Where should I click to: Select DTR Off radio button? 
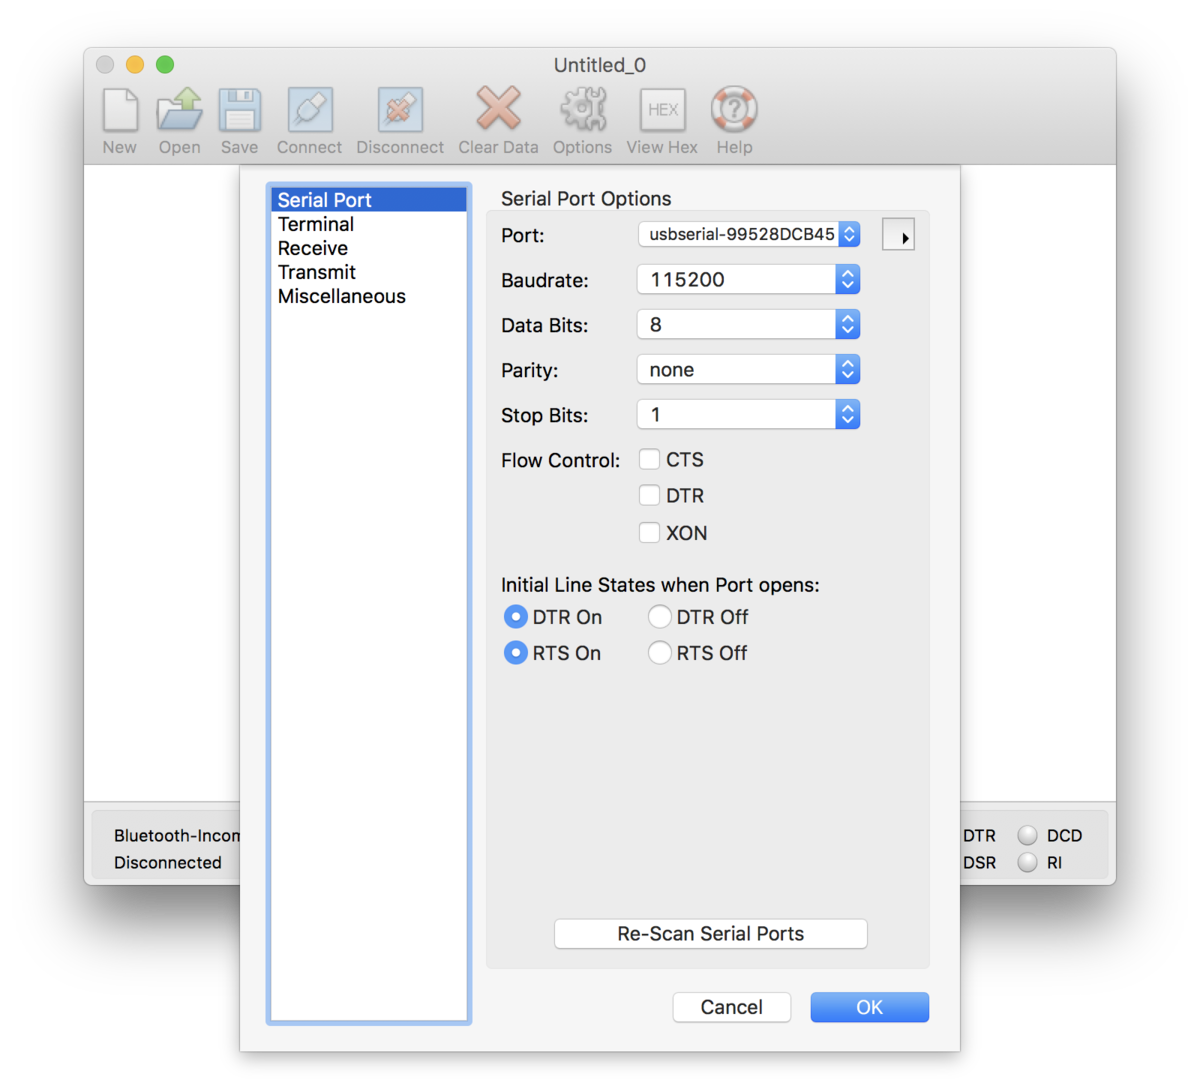pyautogui.click(x=659, y=617)
